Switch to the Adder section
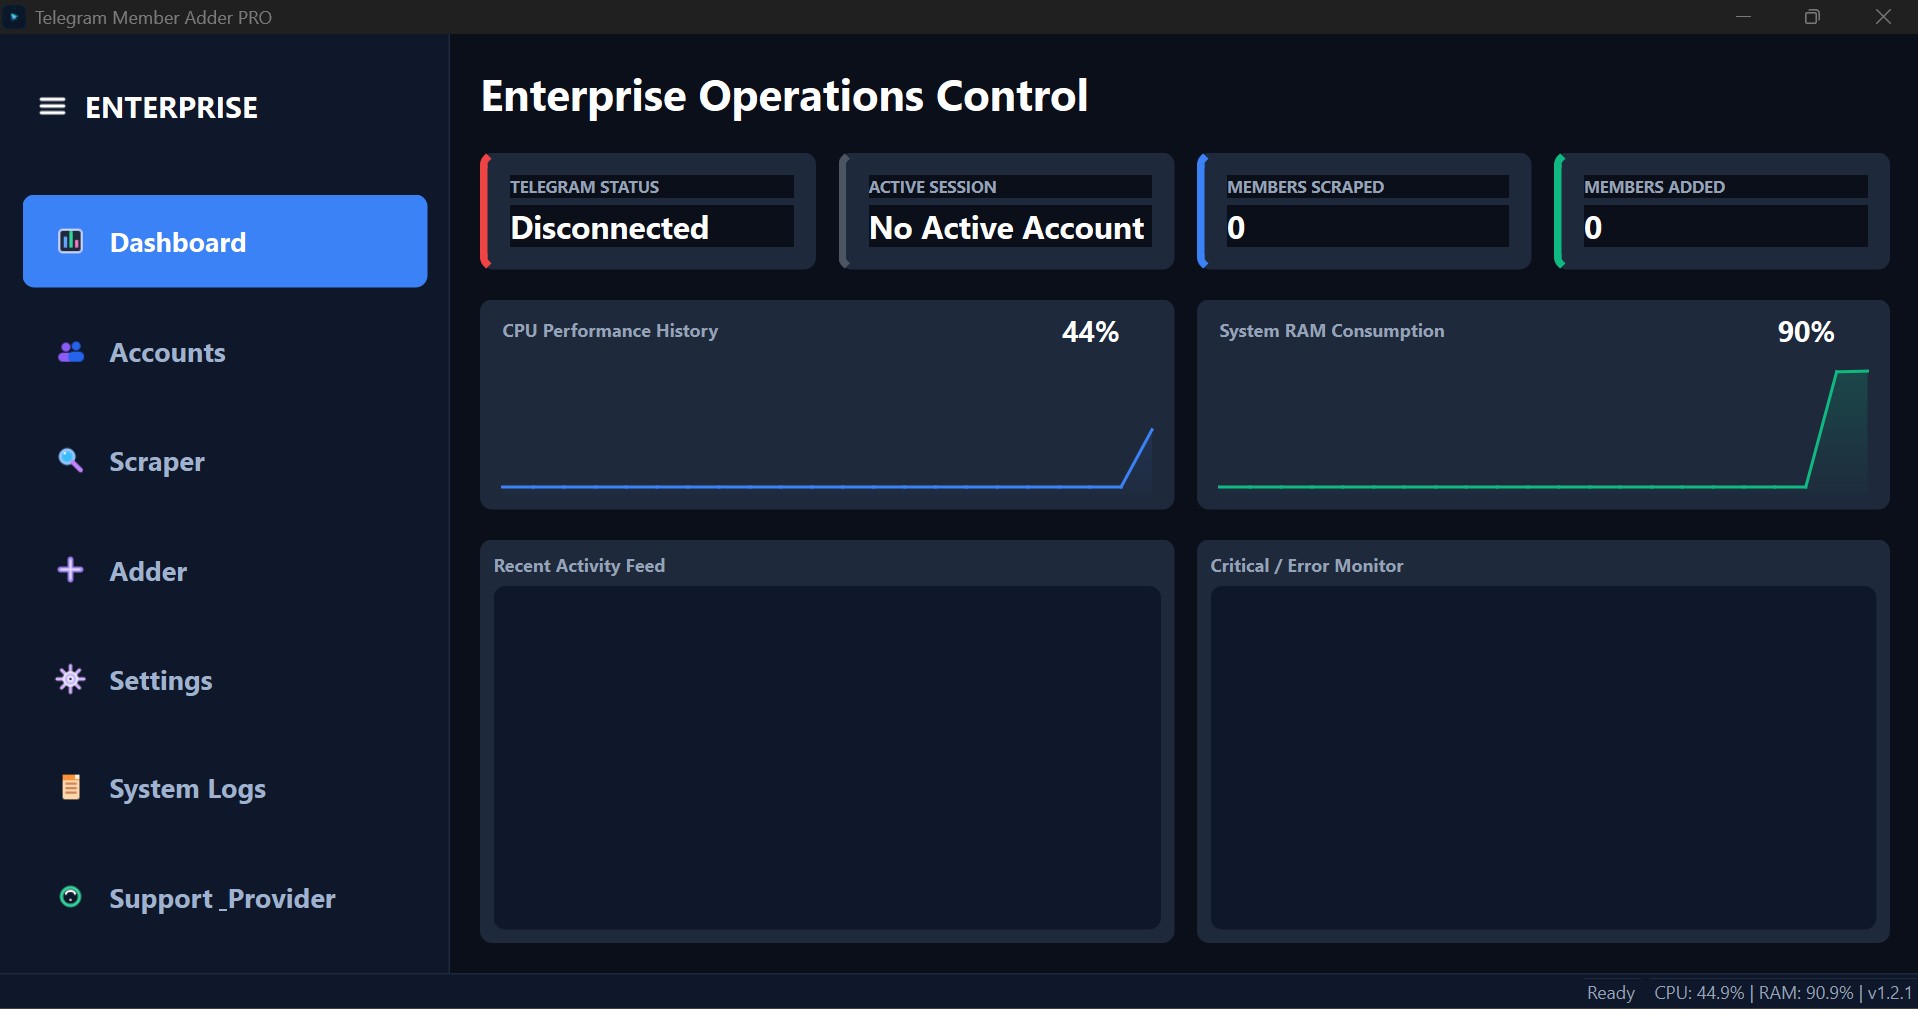The height and width of the screenshot is (1009, 1918). tap(225, 571)
